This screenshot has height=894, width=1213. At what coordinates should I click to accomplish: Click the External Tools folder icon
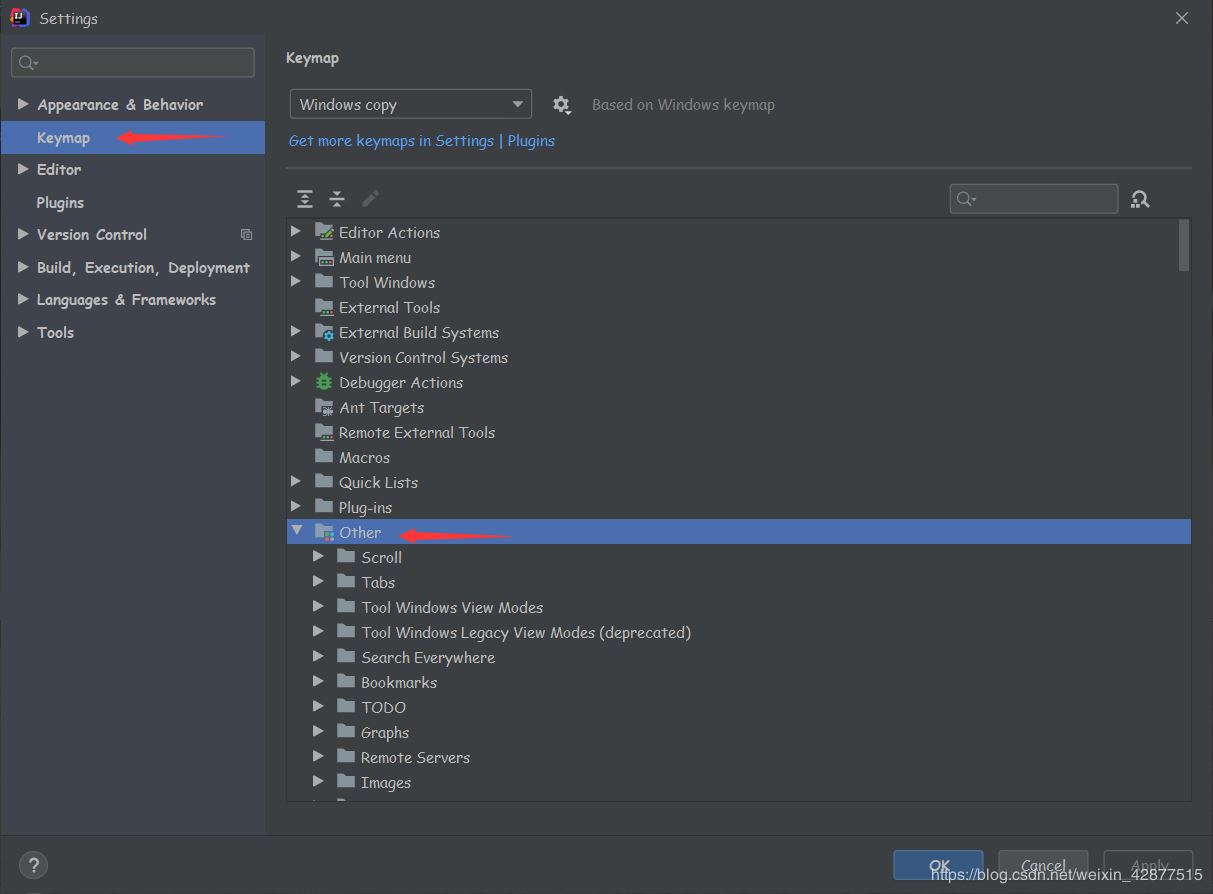point(324,307)
